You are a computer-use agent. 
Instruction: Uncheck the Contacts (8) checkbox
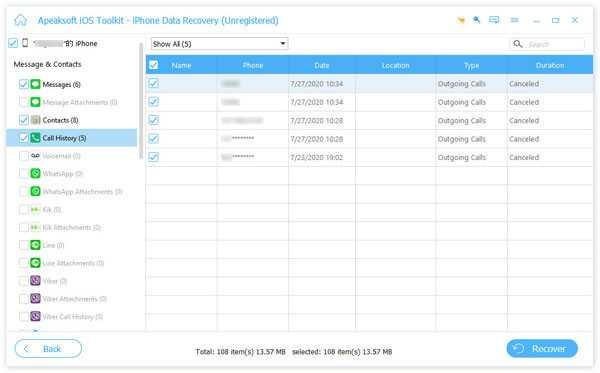tap(24, 120)
